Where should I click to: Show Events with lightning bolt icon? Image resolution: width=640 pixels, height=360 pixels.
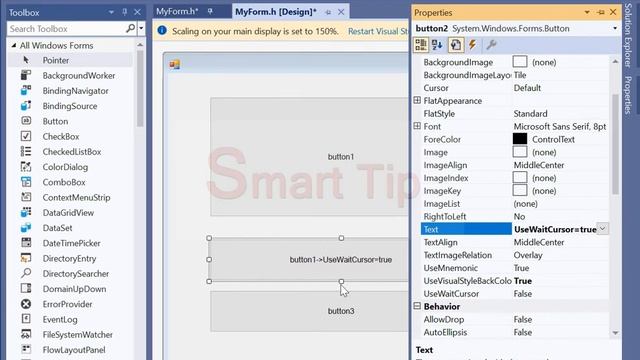pyautogui.click(x=473, y=45)
